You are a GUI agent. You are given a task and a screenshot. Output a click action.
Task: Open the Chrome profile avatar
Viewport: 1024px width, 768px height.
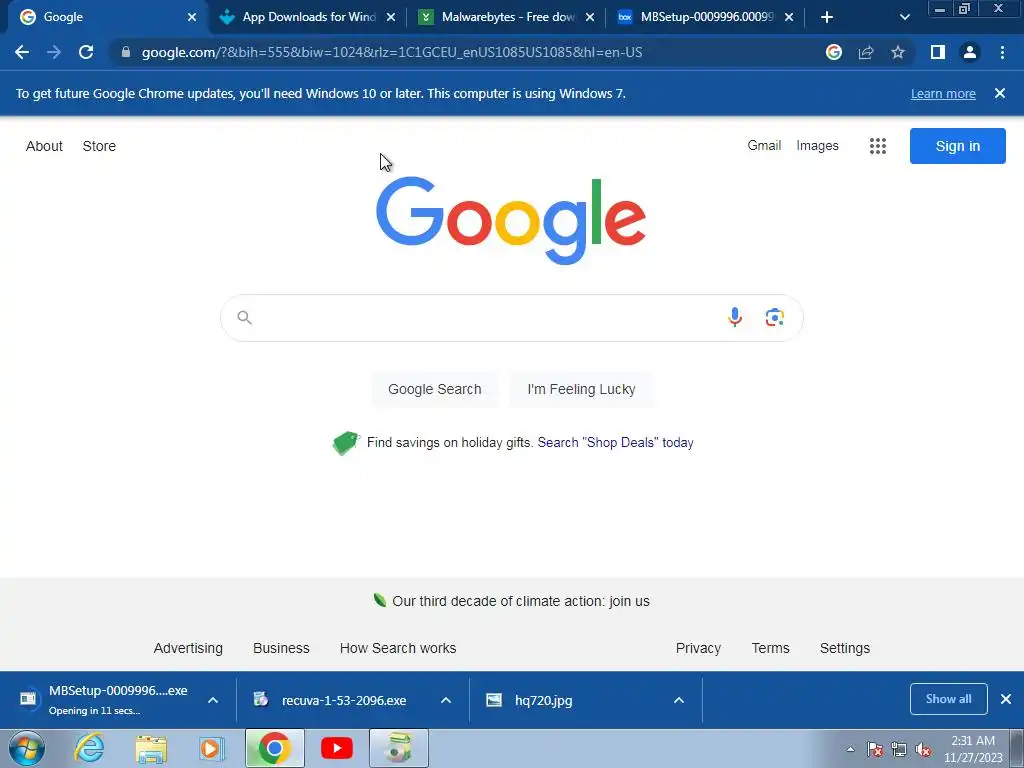point(970,52)
